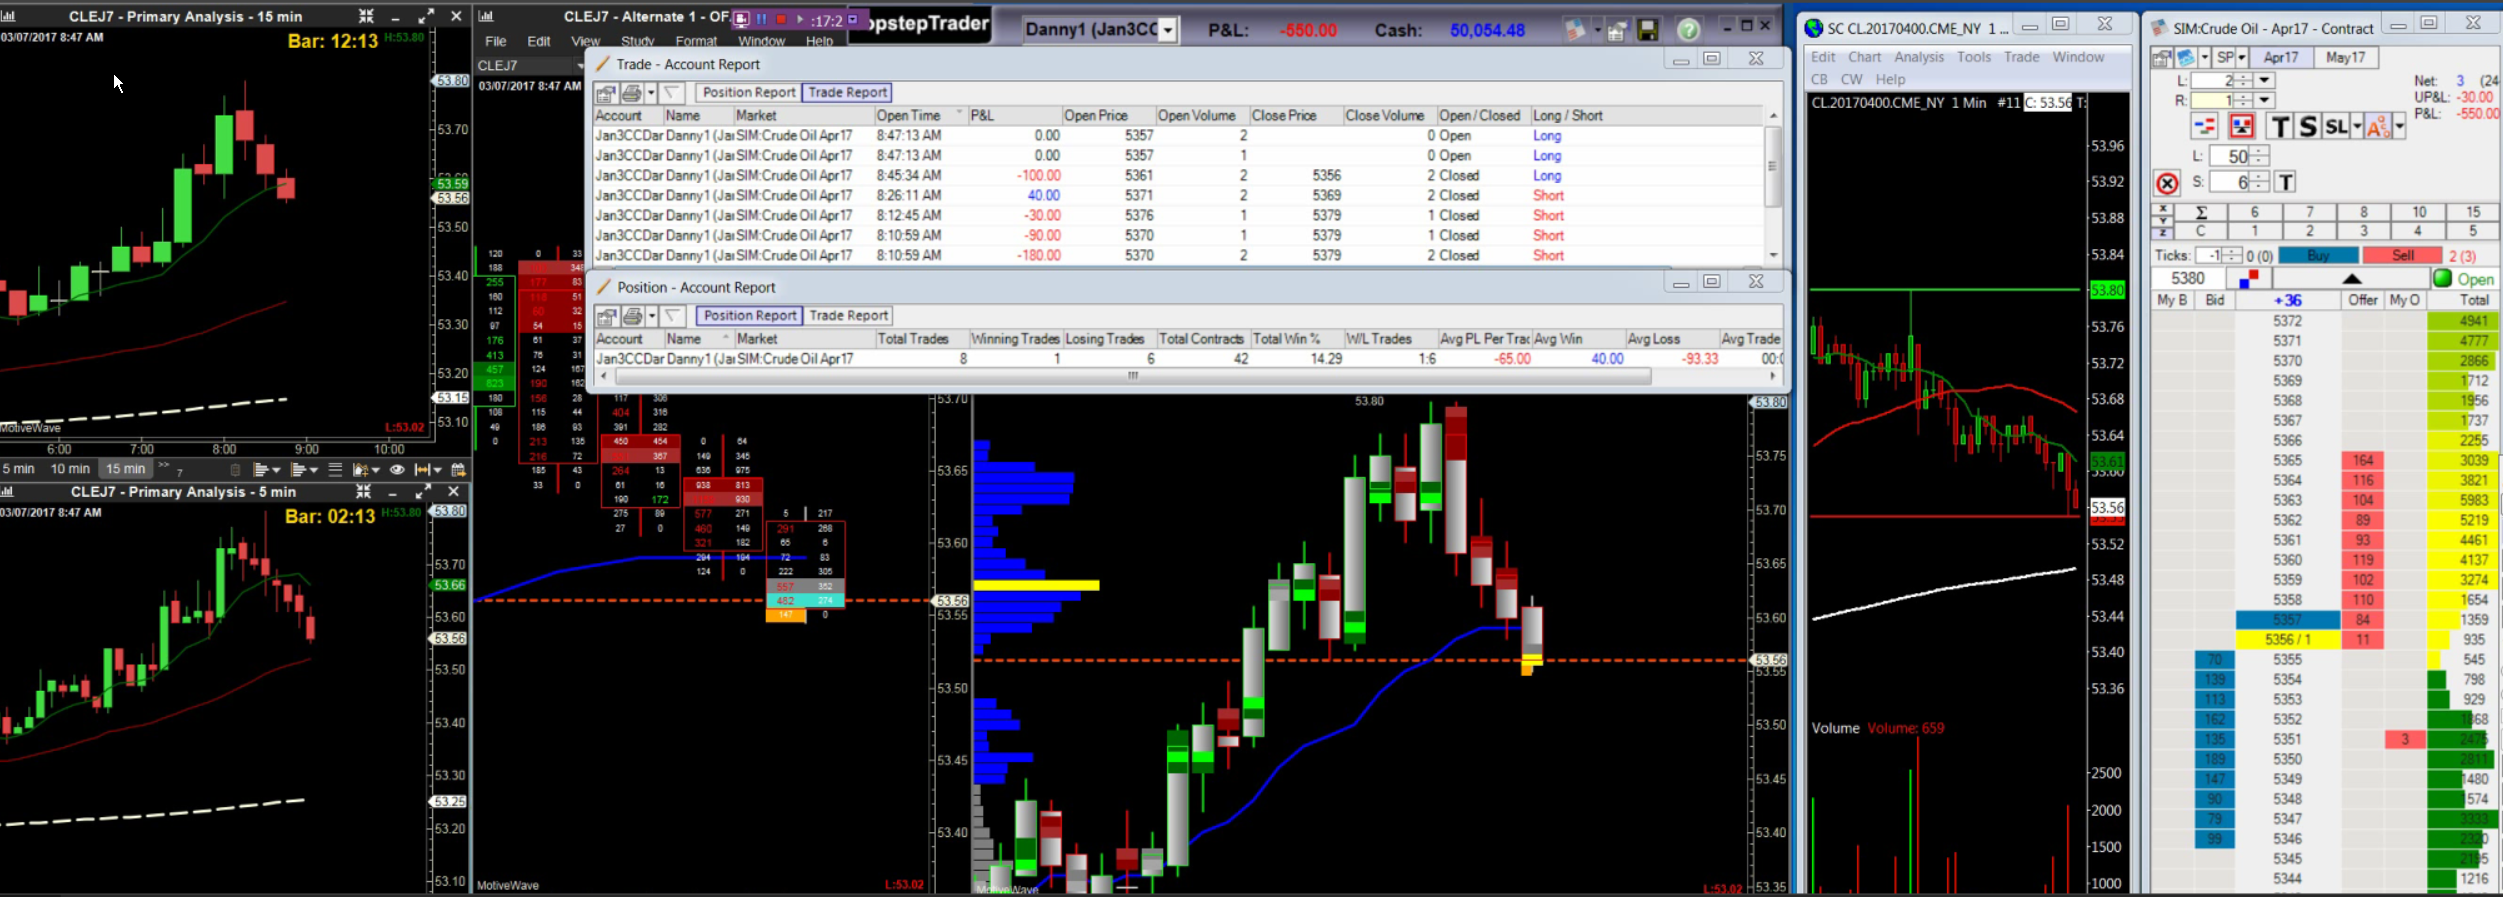Click the blue chart icon in contract window toolbar

pos(2186,58)
